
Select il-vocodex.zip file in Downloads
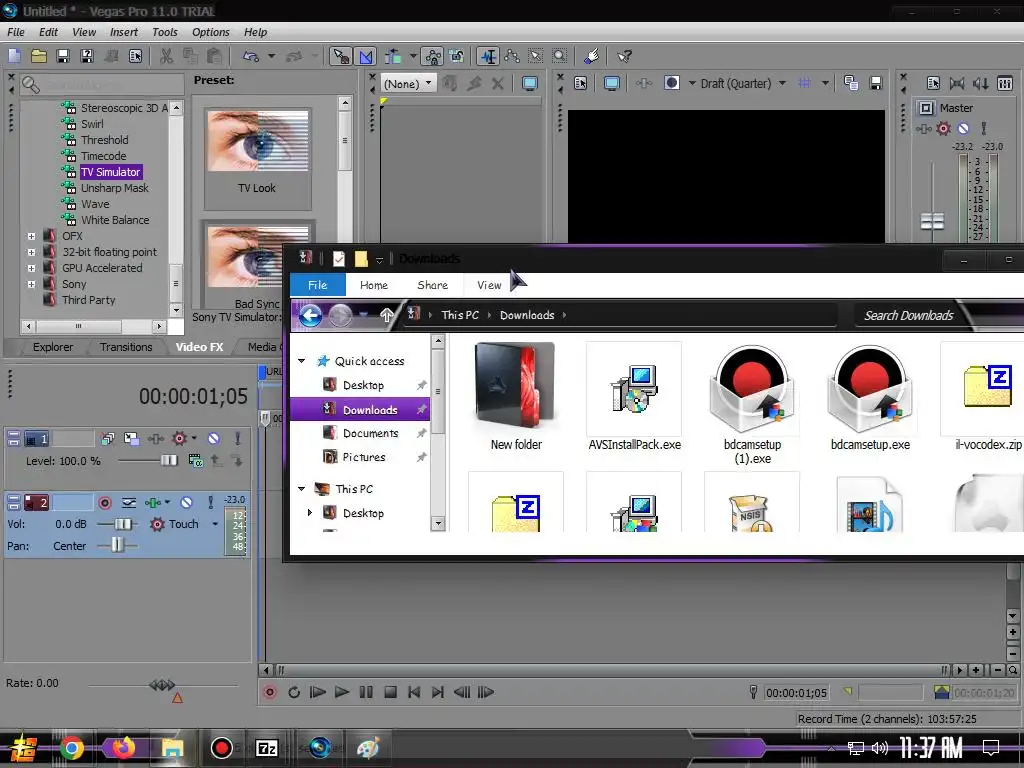[987, 397]
